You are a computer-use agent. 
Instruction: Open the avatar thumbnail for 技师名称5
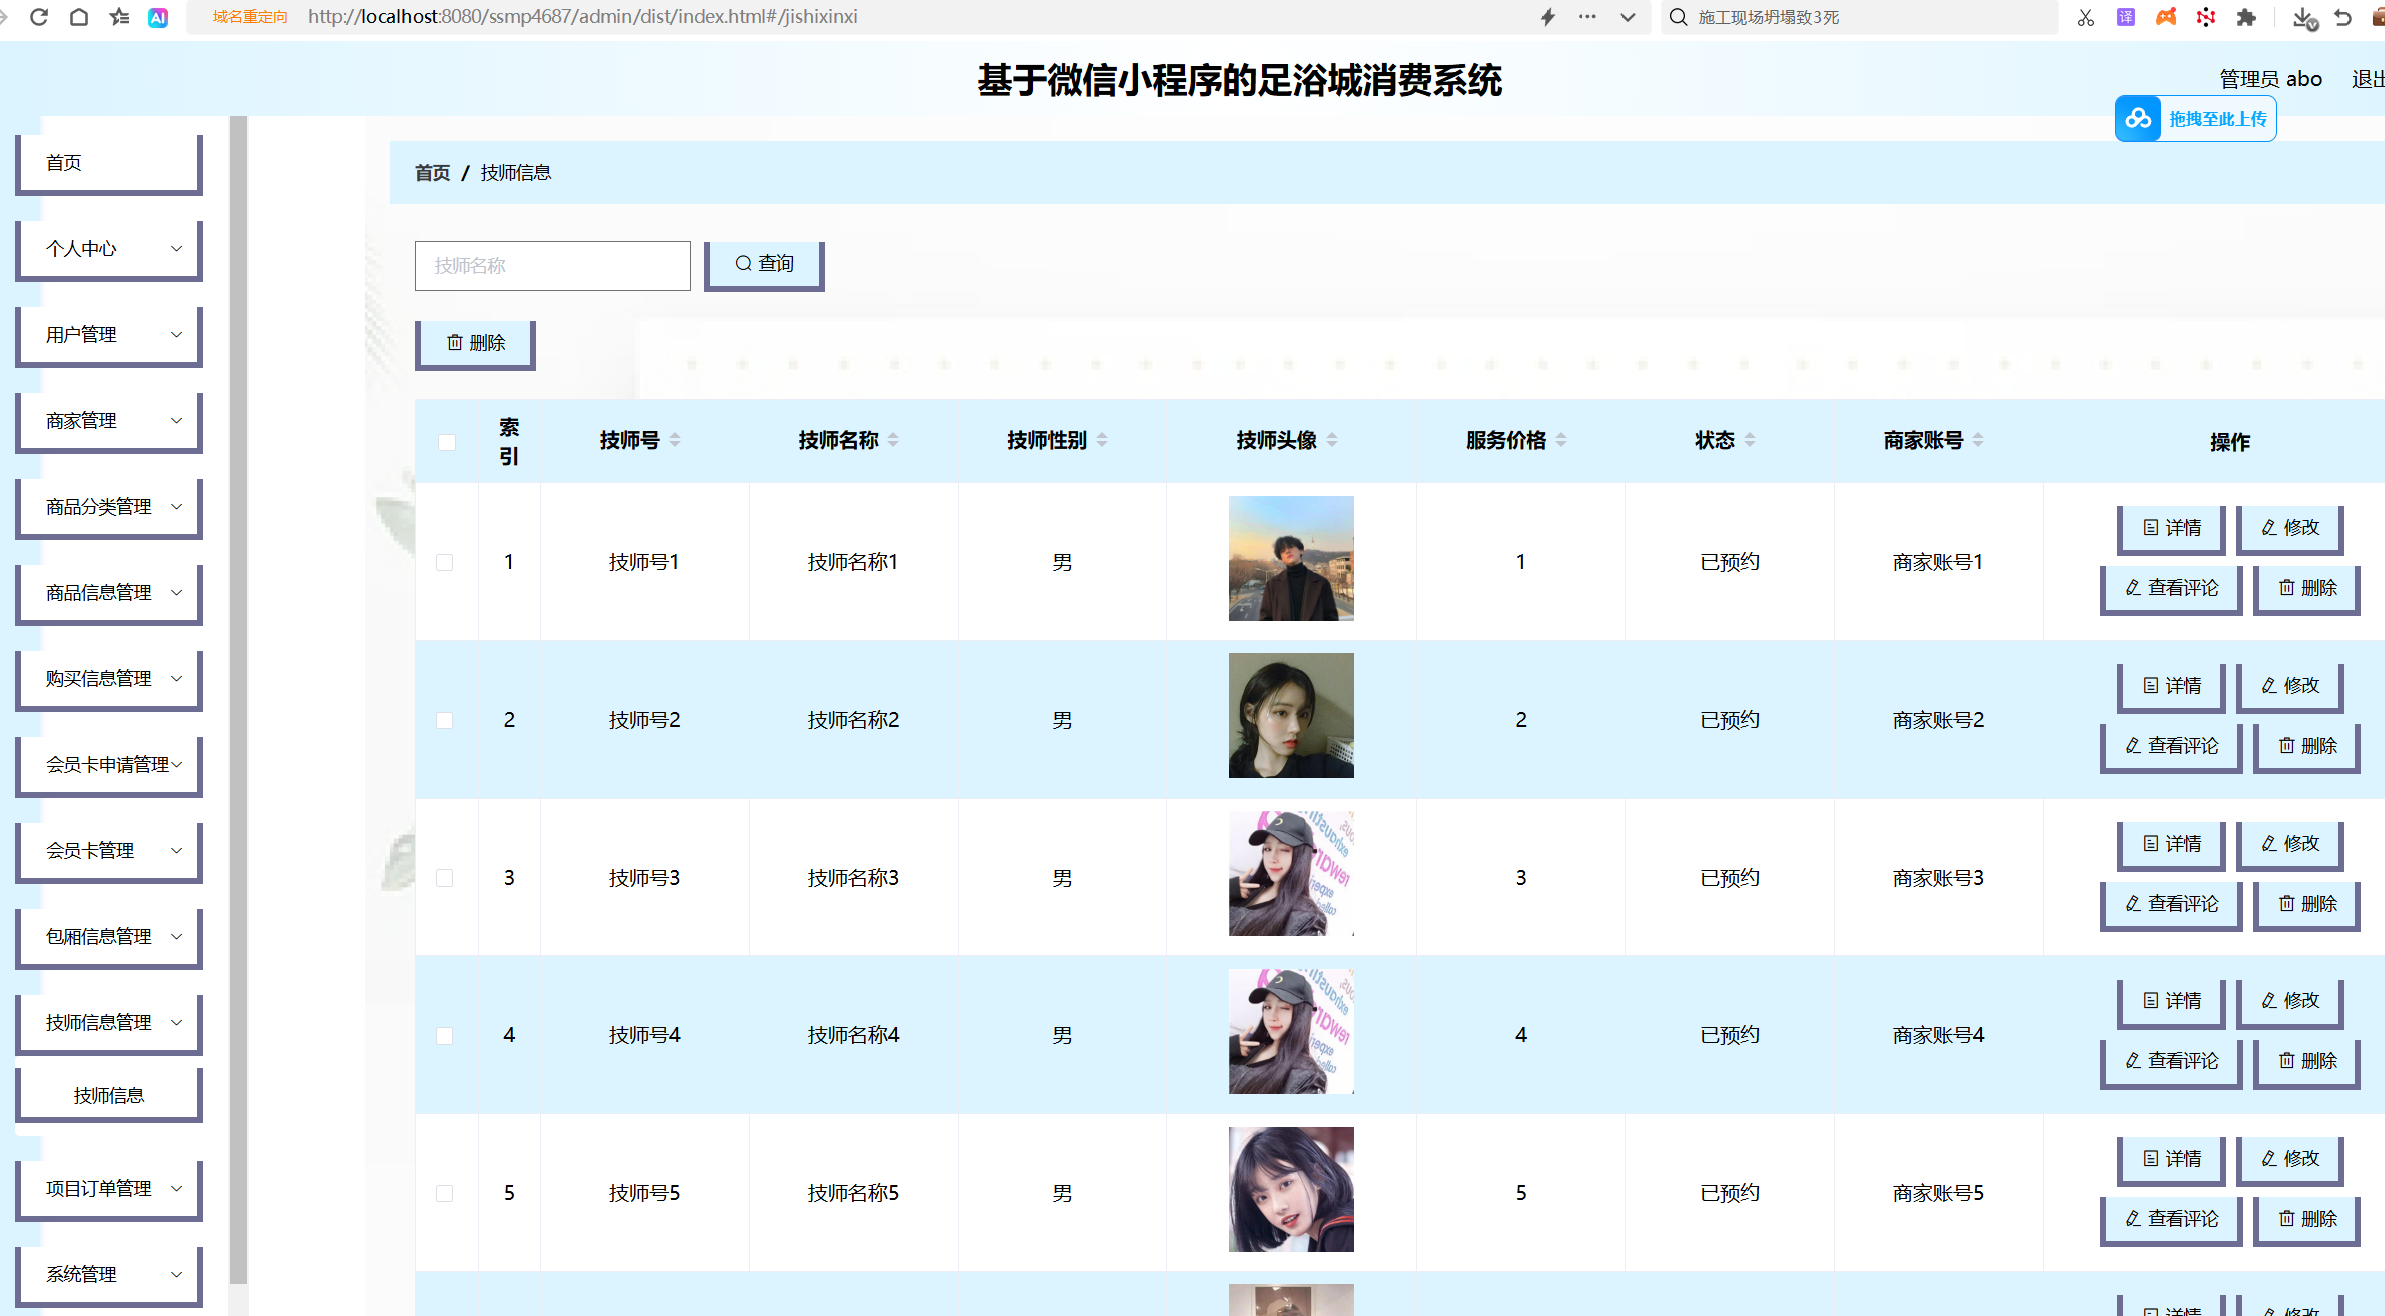(1291, 1189)
